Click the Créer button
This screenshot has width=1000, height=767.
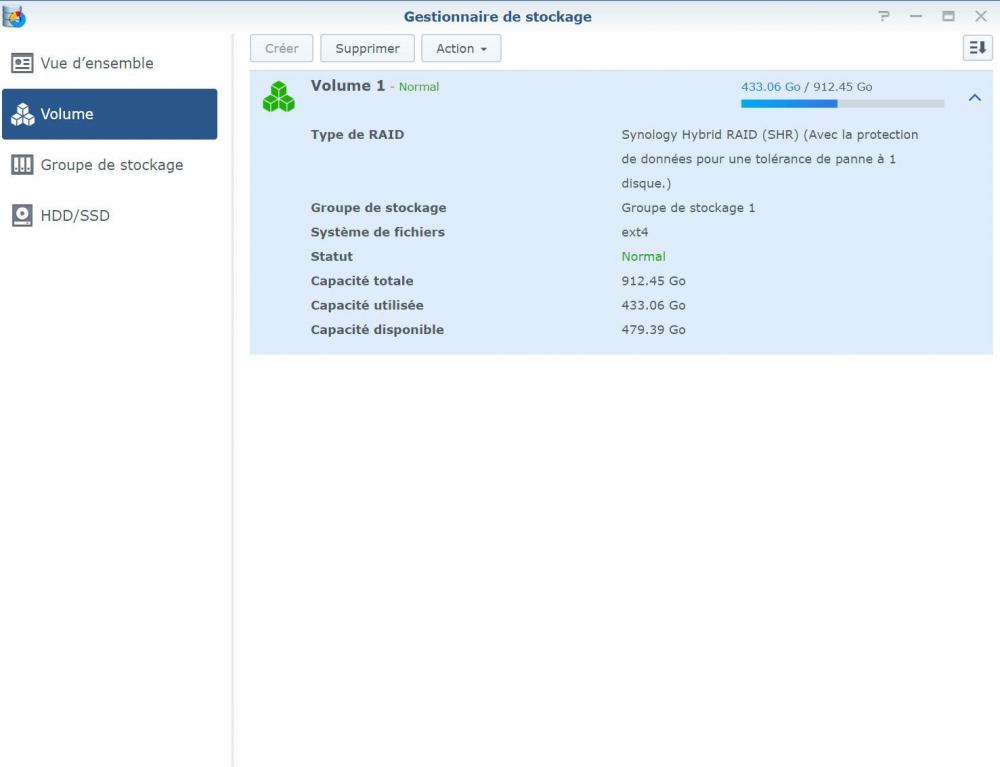281,48
